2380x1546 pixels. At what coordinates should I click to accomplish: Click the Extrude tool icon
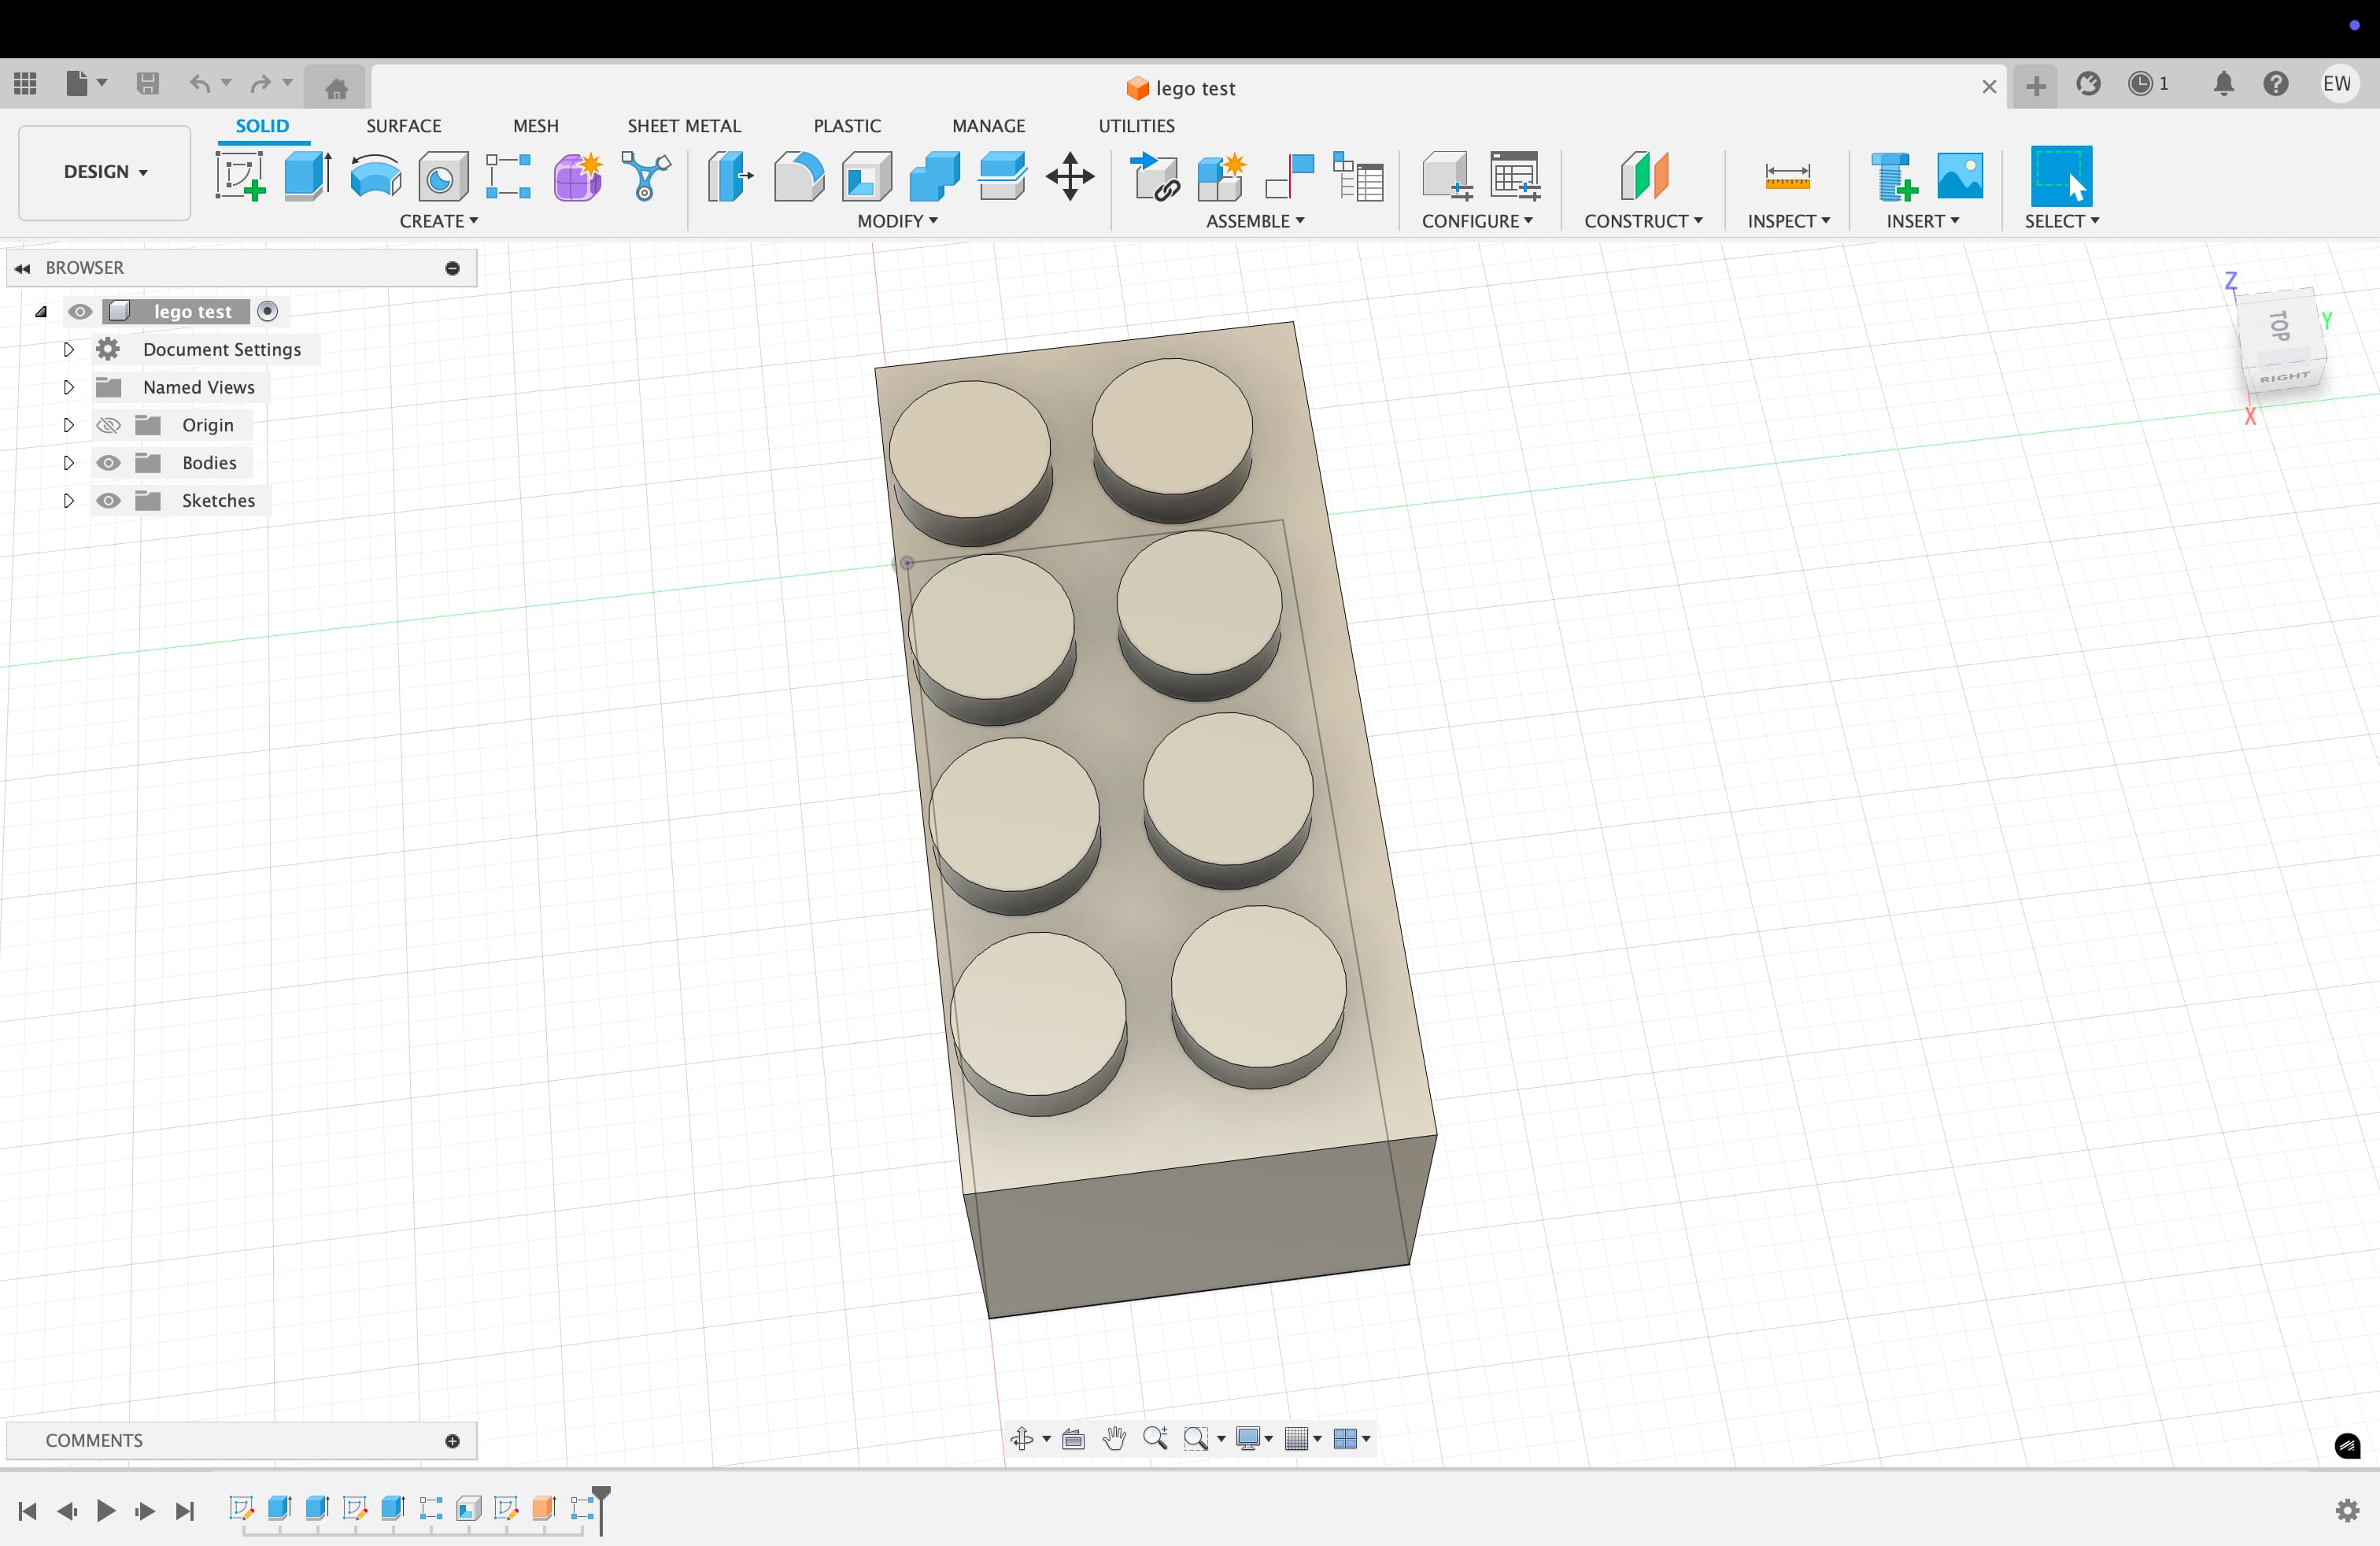(307, 177)
